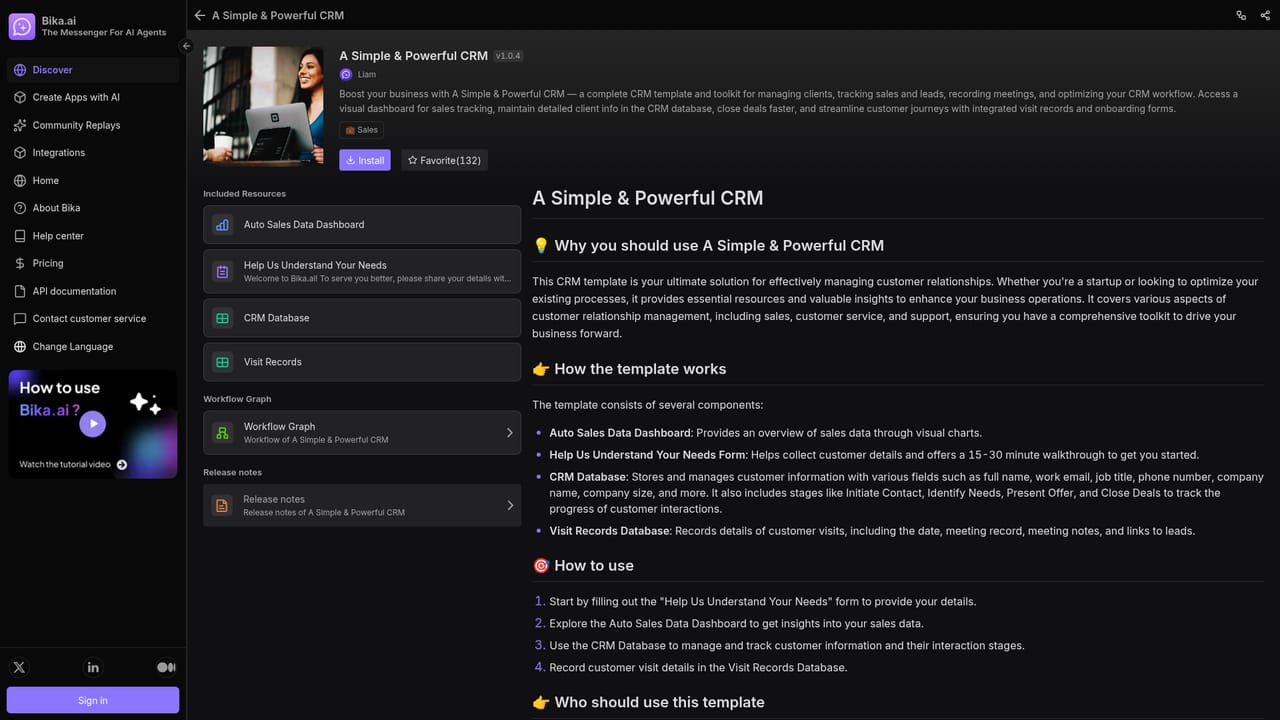Click Auto Sales Data Dashboard chart icon
The height and width of the screenshot is (720, 1280).
pos(222,225)
